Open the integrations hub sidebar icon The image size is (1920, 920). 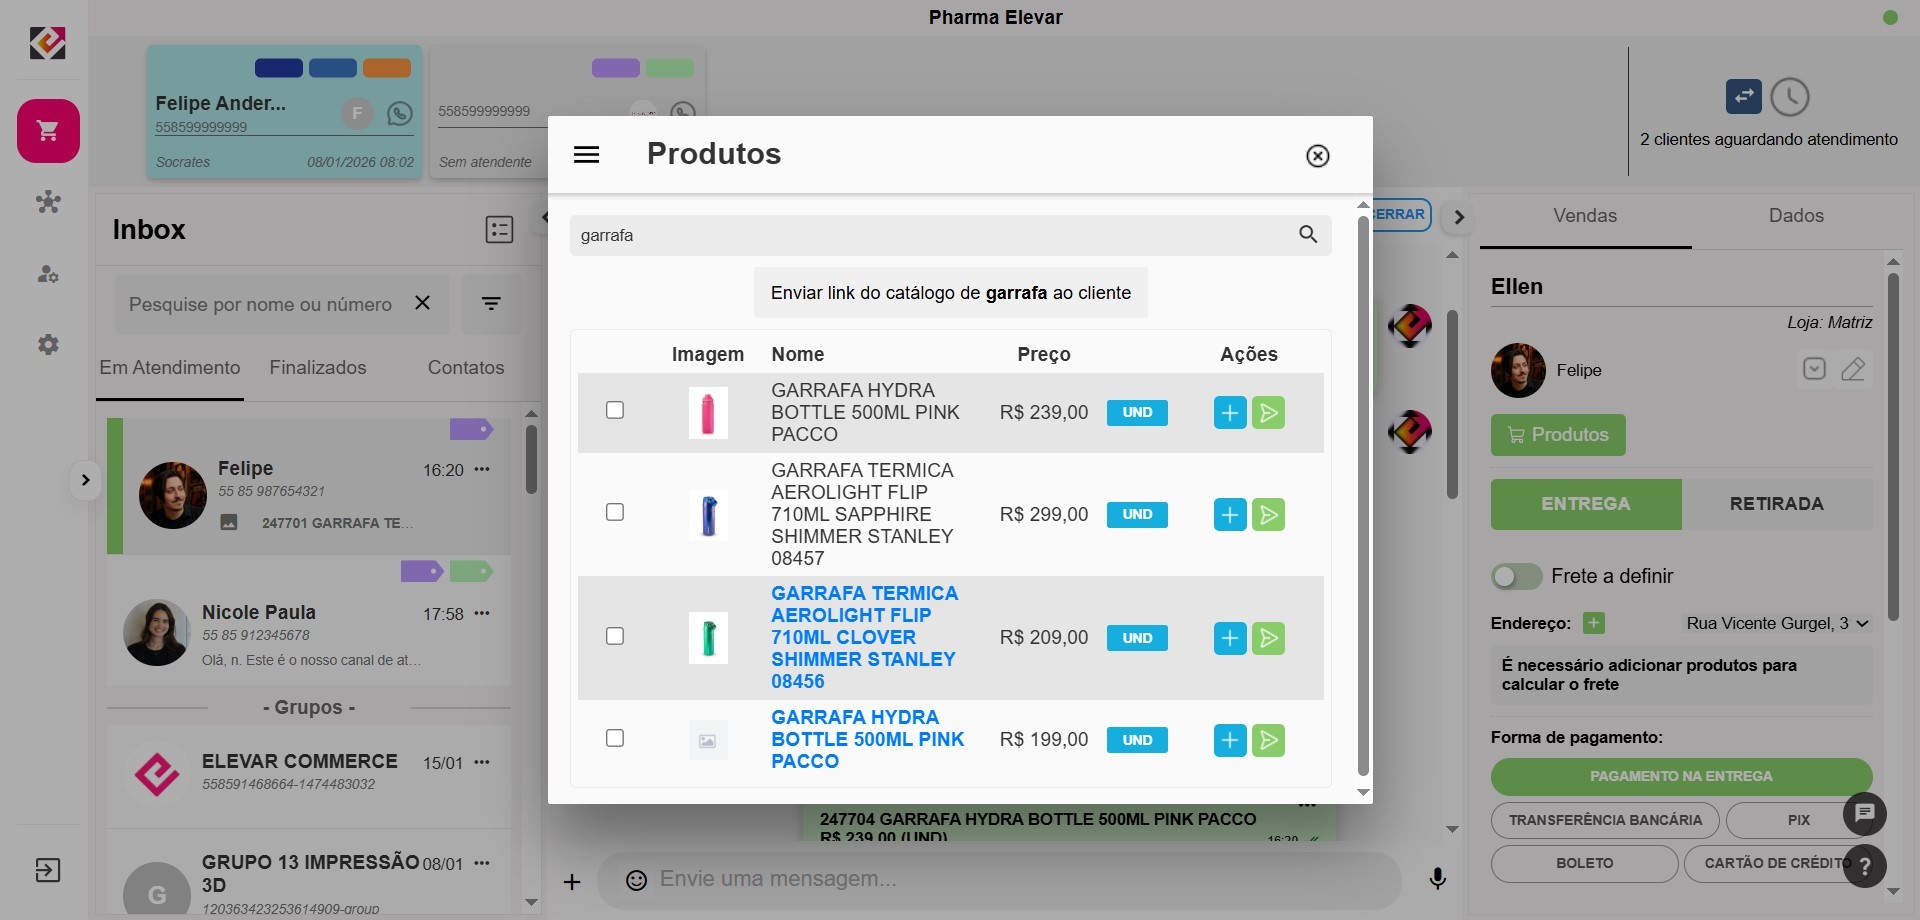point(48,203)
